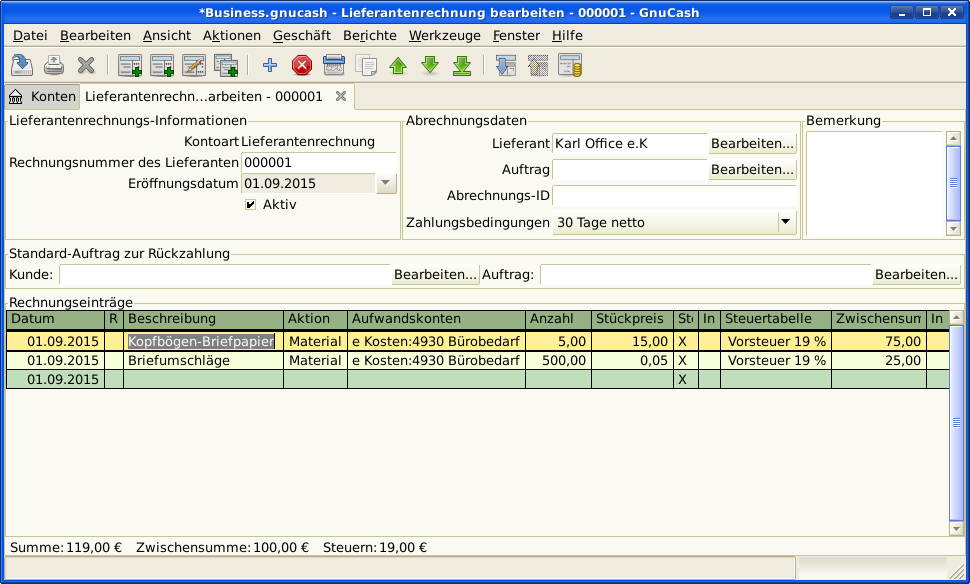The image size is (970, 584).
Task: Click the save file toolbar icon
Action: (x=22, y=66)
